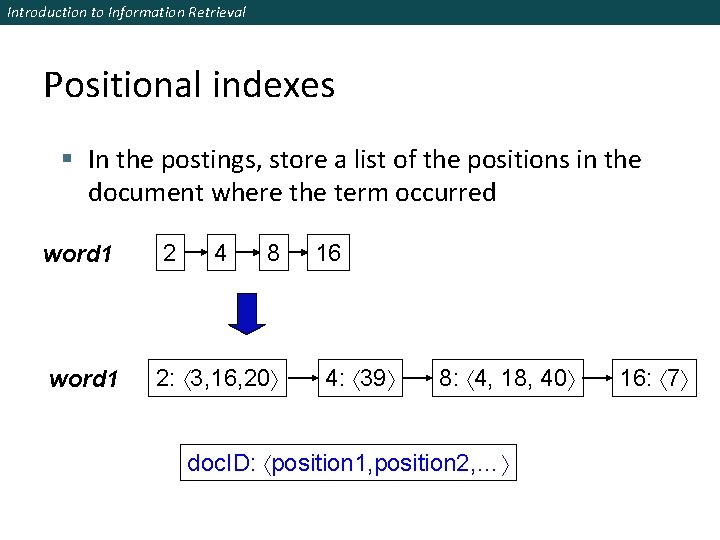720x540 pixels.
Task: Click the arrow between postings 4 and 8
Action: [417, 378]
